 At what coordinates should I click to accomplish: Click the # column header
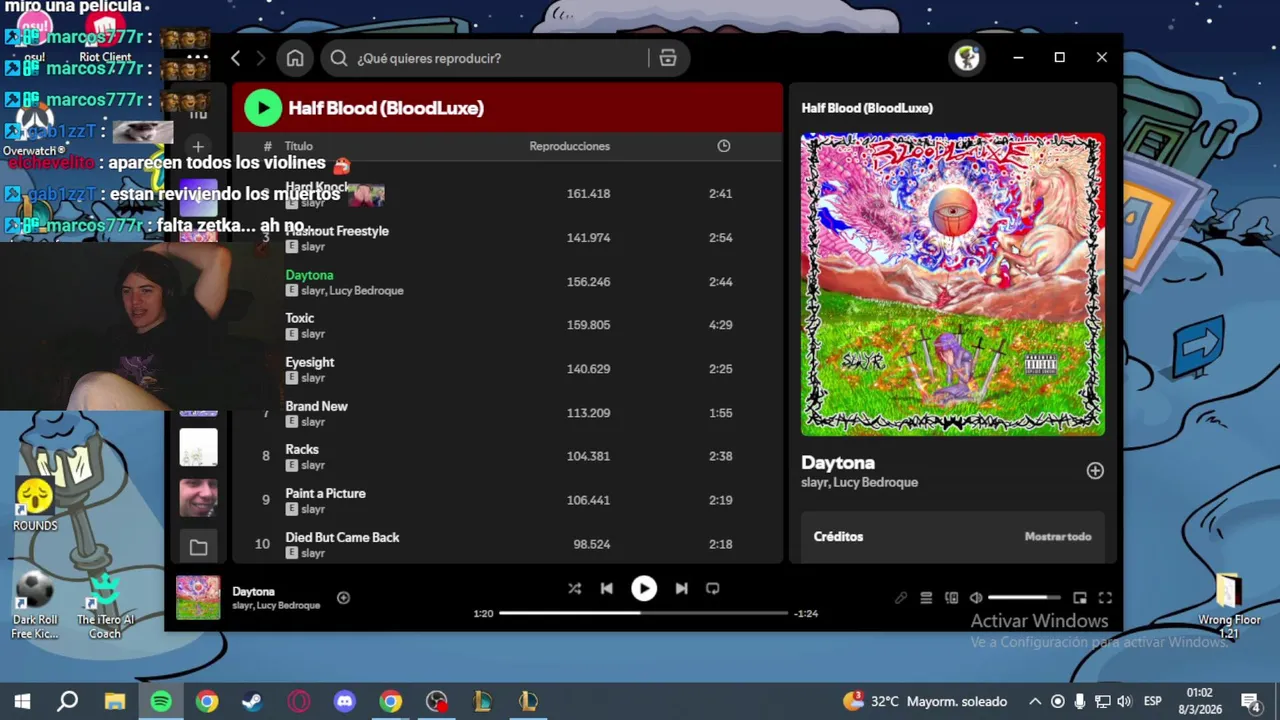pyautogui.click(x=267, y=146)
